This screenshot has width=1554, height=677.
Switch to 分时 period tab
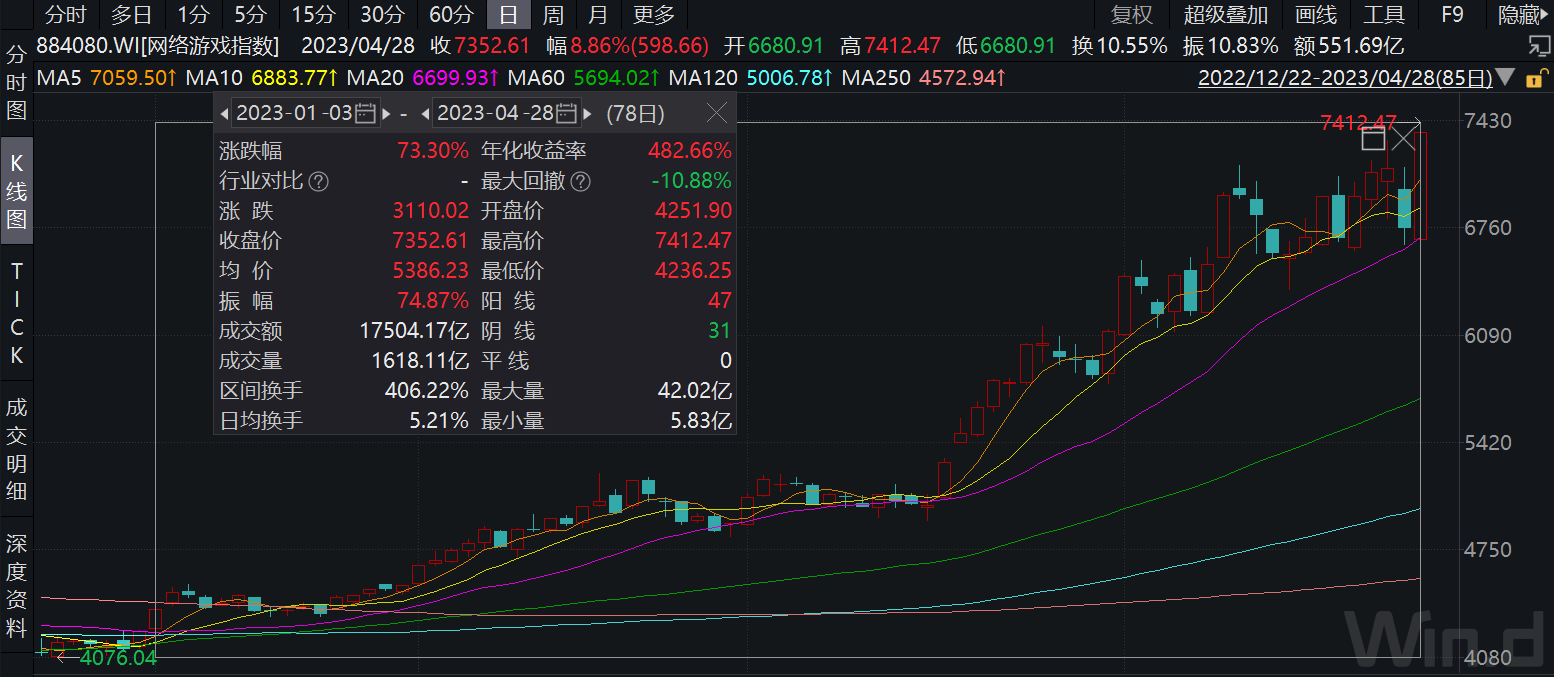[66, 14]
